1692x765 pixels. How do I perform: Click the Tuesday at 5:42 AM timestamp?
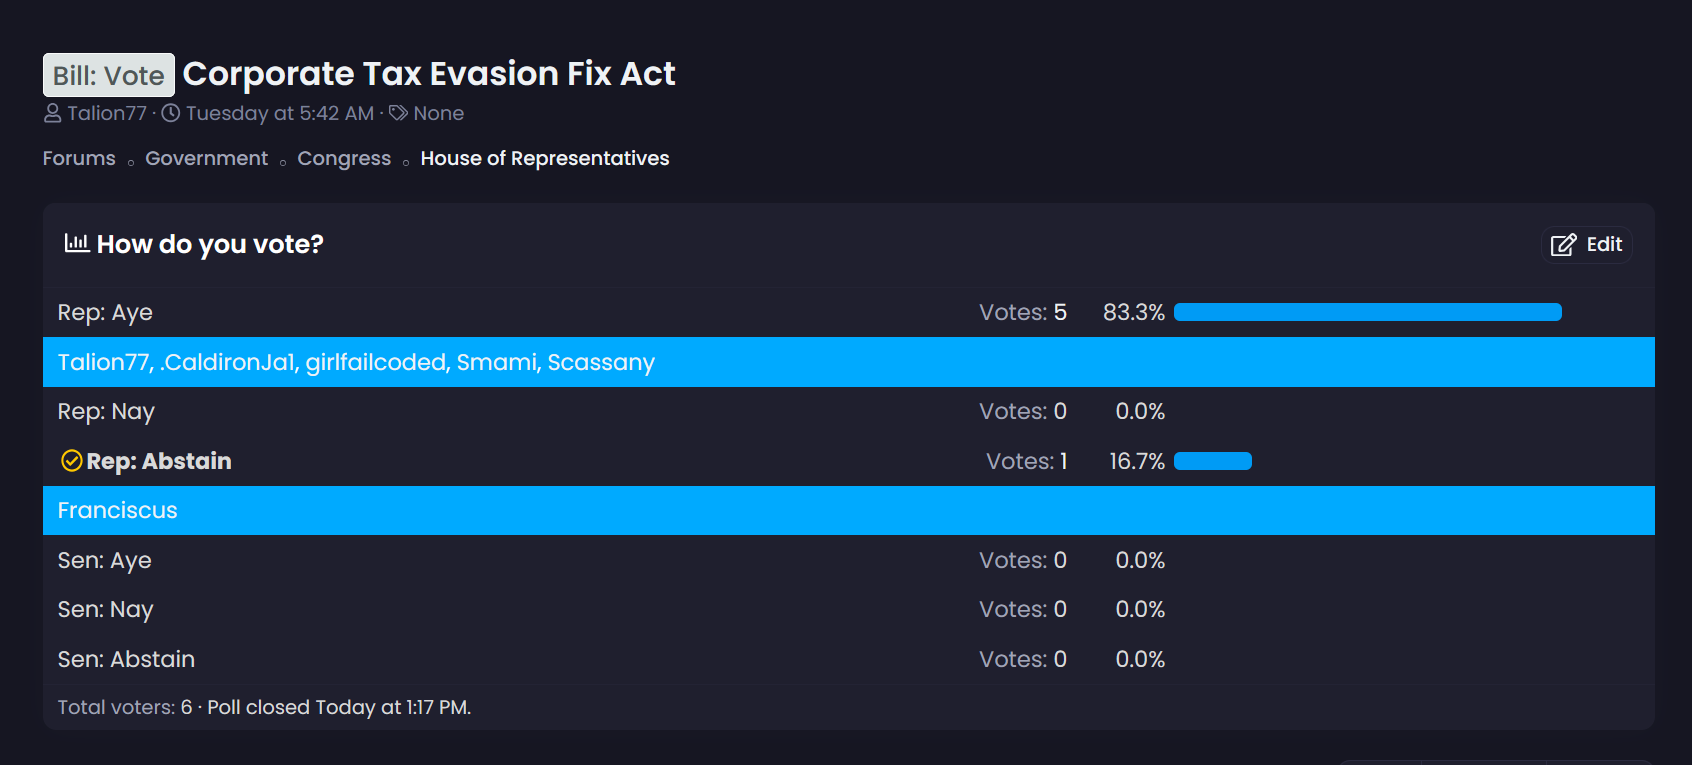(280, 114)
